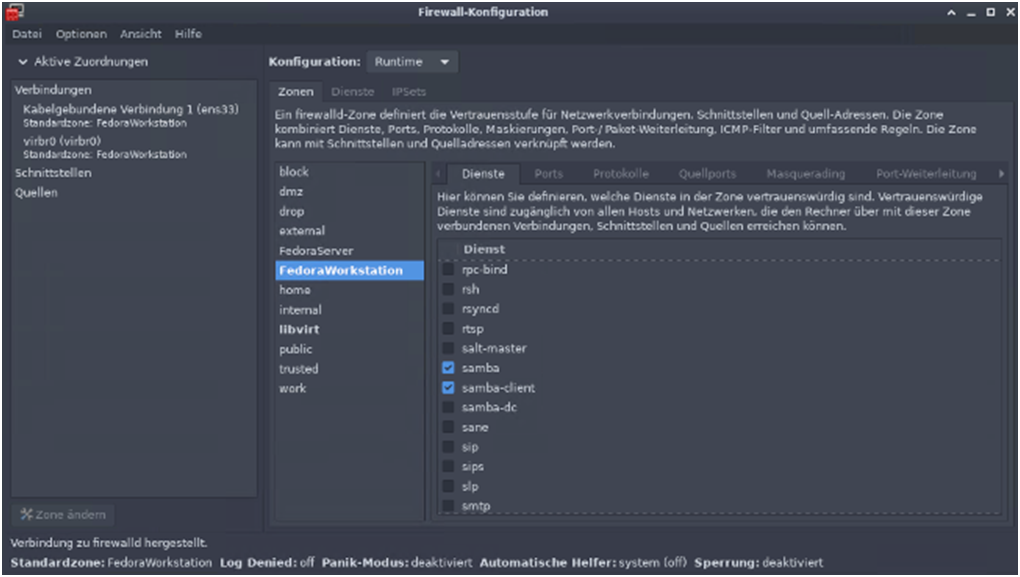Enable the salt-master service checkbox
The image size is (1020, 577).
point(448,348)
